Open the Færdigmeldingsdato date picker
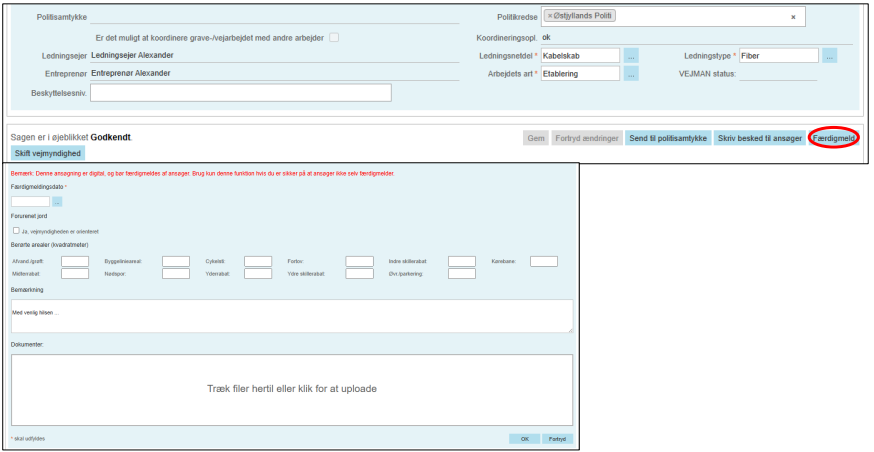This screenshot has width=874, height=452. point(57,202)
